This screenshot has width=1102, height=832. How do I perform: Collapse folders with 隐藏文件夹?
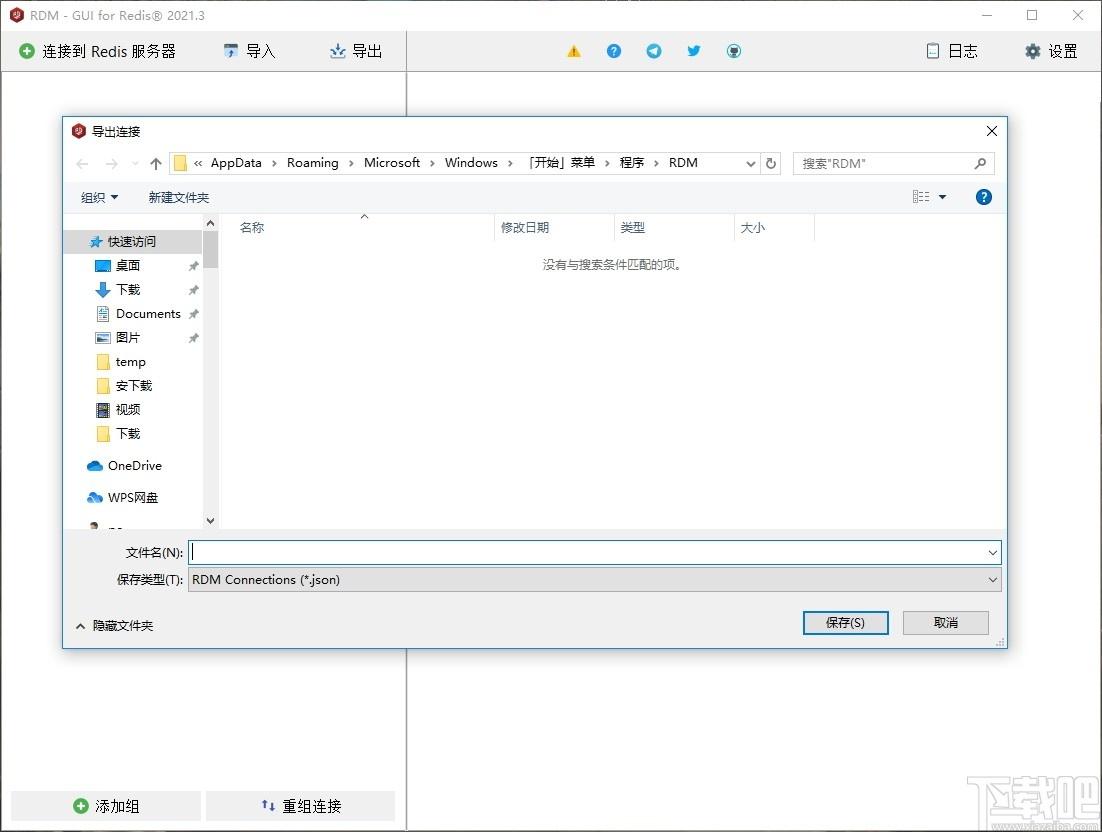click(x=114, y=625)
